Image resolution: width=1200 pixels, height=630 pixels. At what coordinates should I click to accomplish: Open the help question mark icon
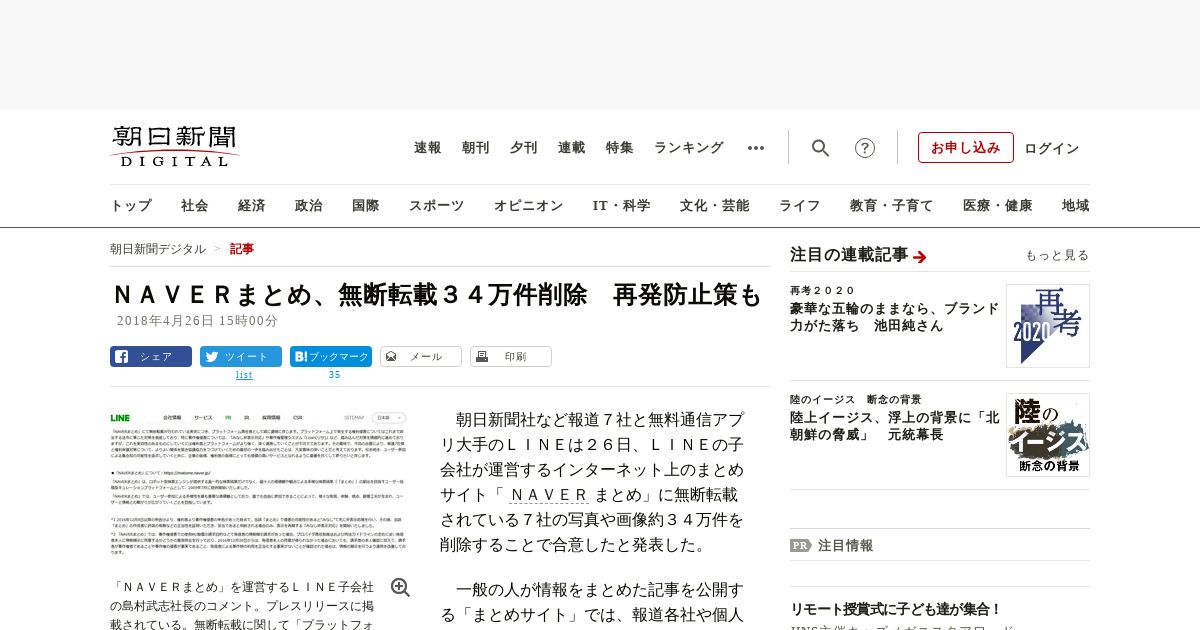(x=865, y=148)
